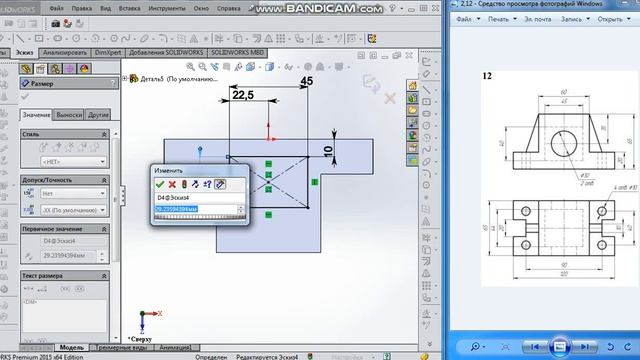Switch to the DimXpert tab
Viewport: 640px width, 360px height.
108,53
